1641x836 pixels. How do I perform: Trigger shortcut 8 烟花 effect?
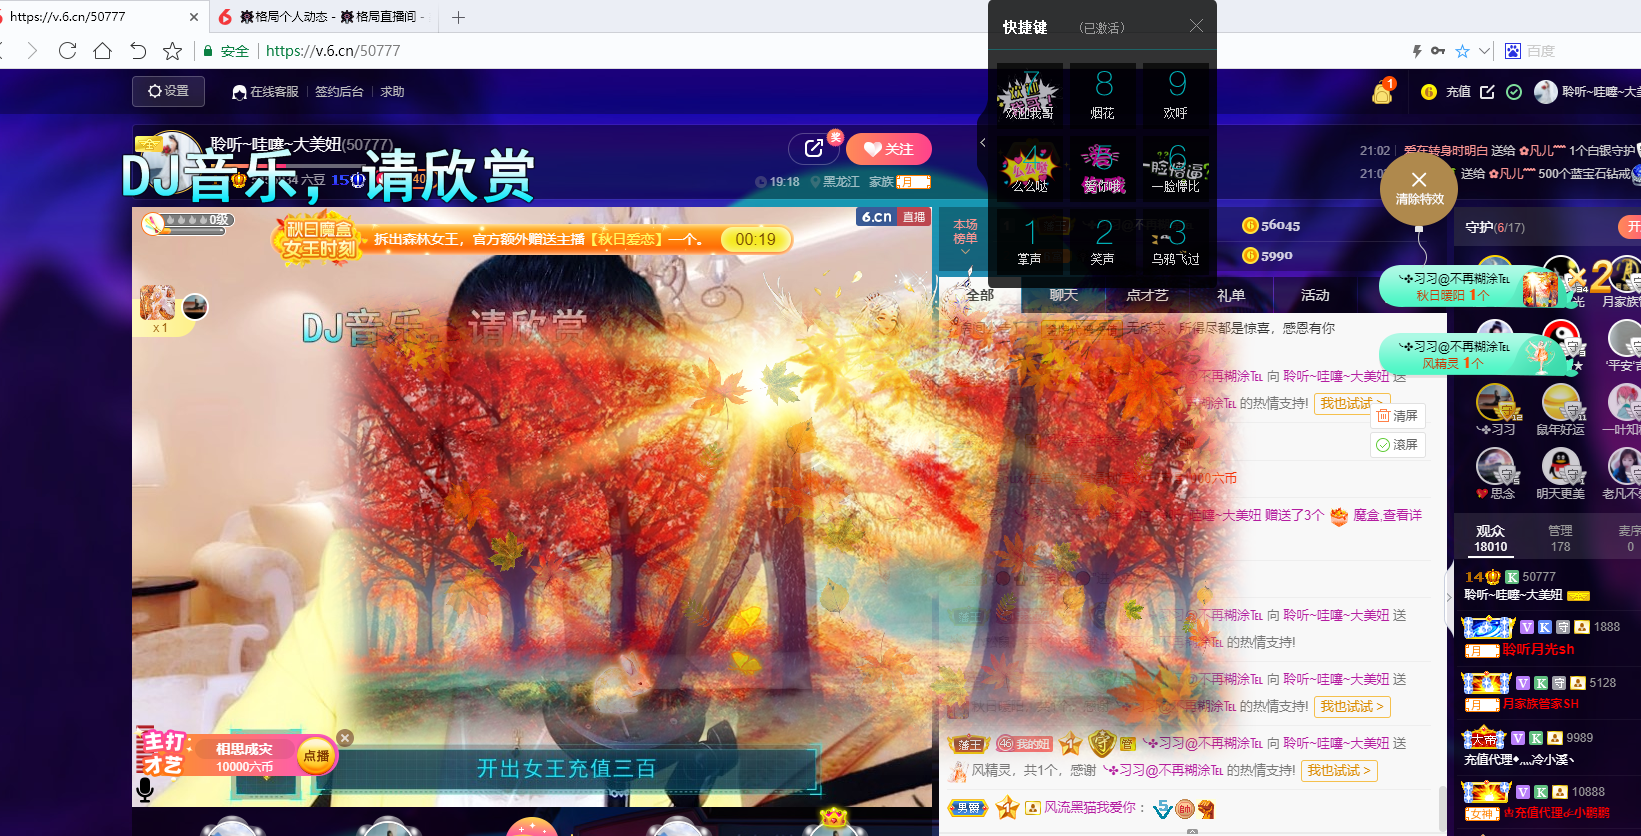coord(1103,95)
